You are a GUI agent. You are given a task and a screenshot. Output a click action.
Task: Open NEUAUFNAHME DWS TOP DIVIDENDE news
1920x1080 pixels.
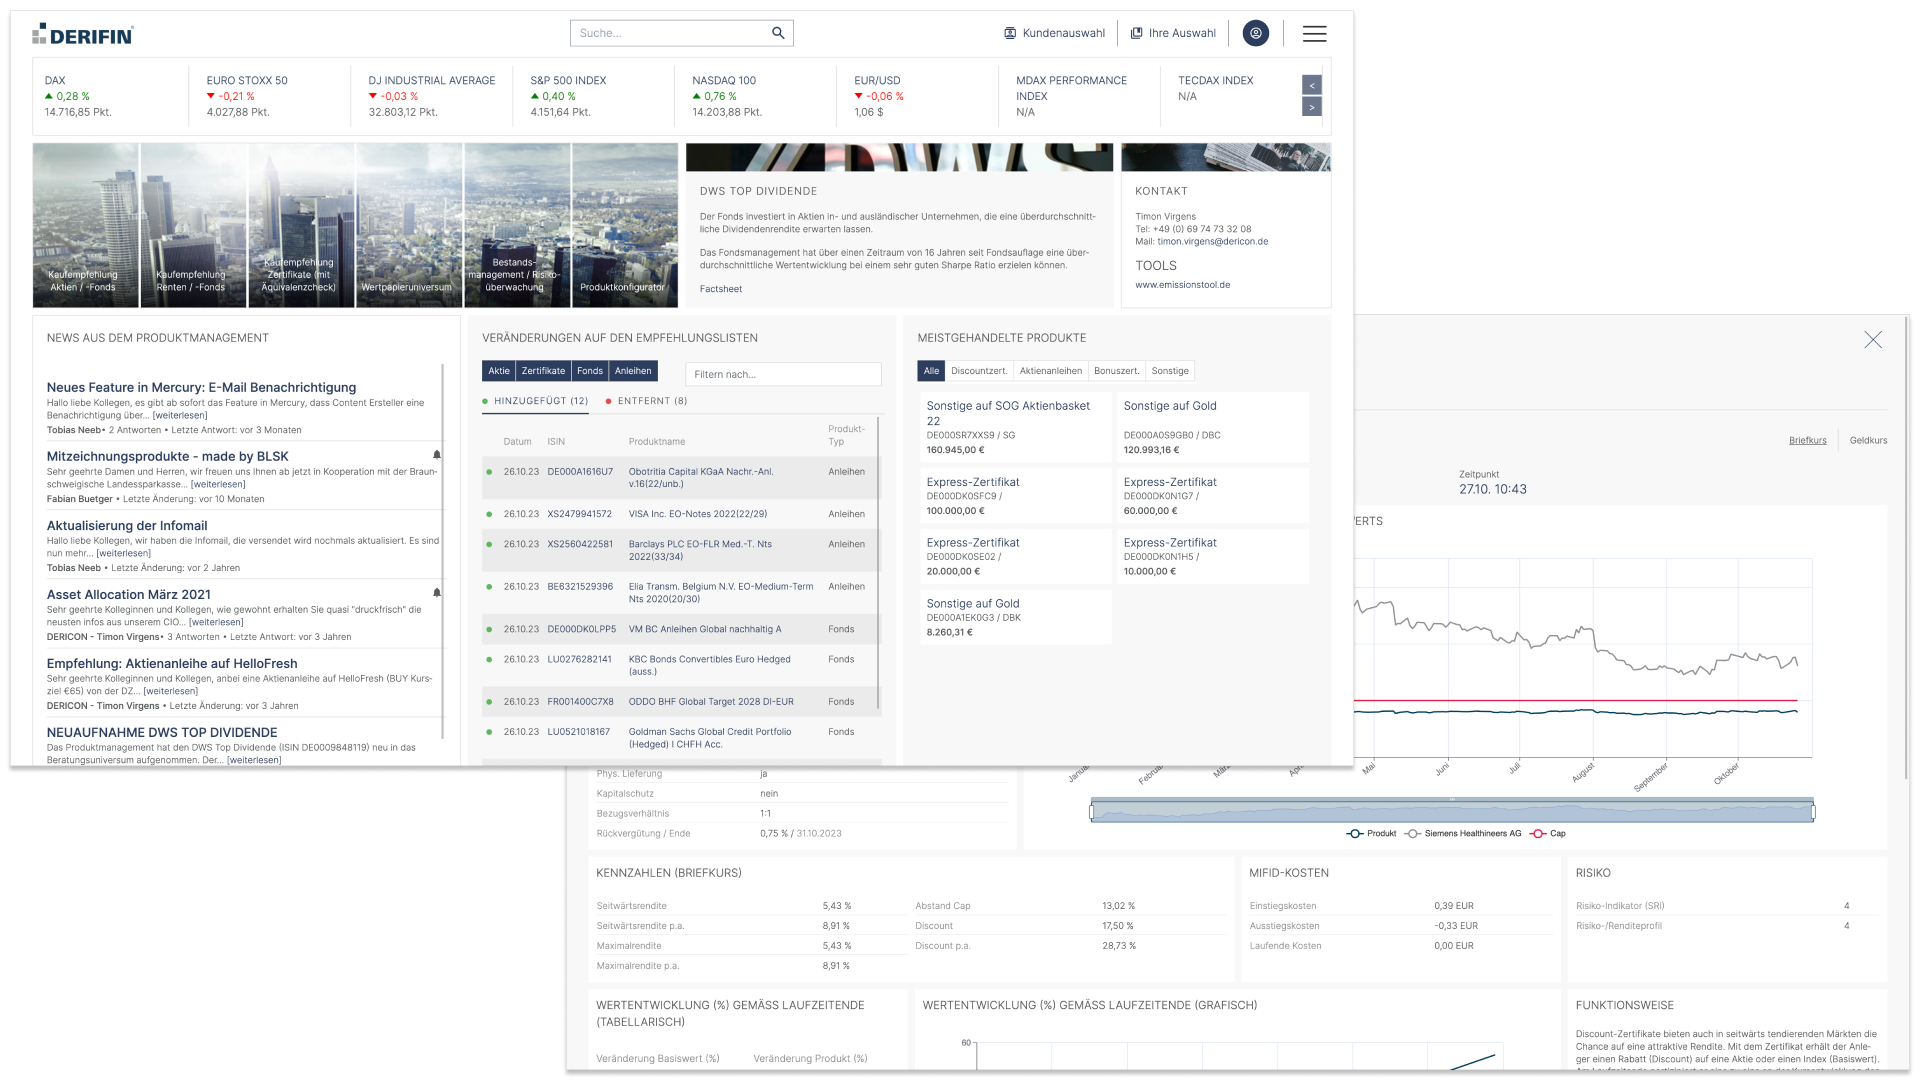coord(162,732)
